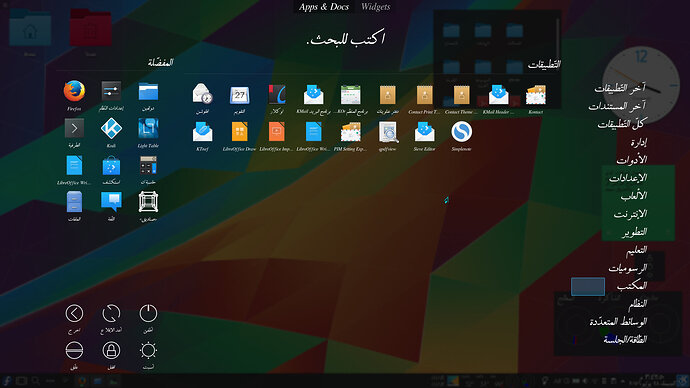Open LibreOffice Writer in the favorites grid
This screenshot has width=690, height=388.
(74, 165)
